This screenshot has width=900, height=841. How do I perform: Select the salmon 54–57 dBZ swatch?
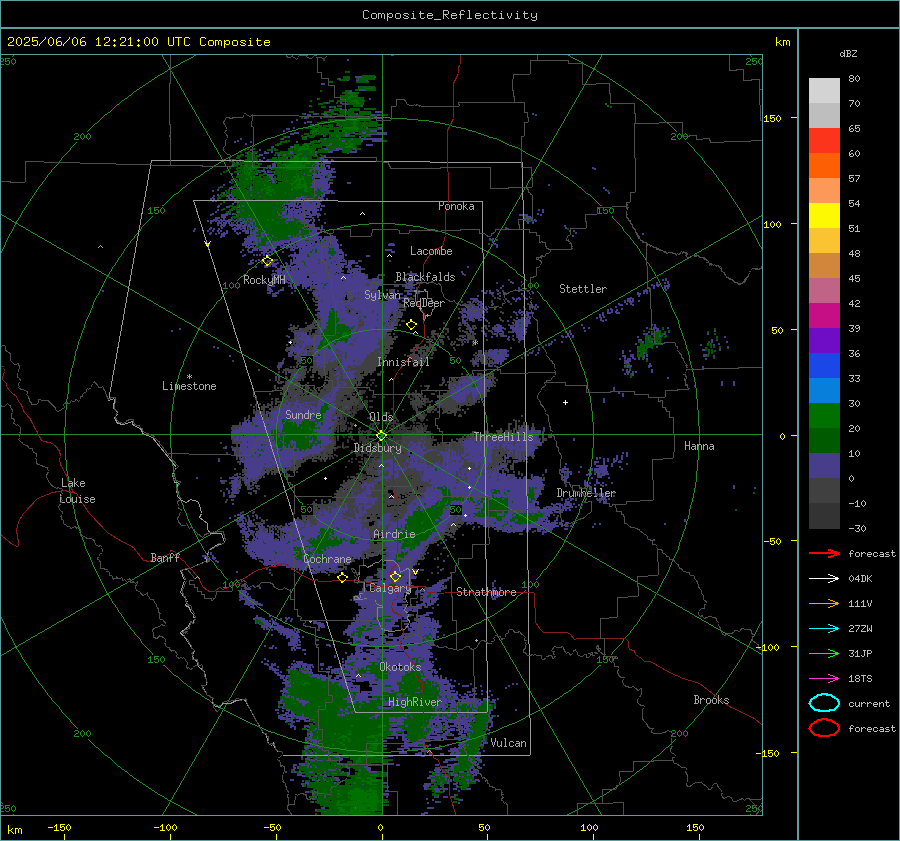pyautogui.click(x=824, y=191)
